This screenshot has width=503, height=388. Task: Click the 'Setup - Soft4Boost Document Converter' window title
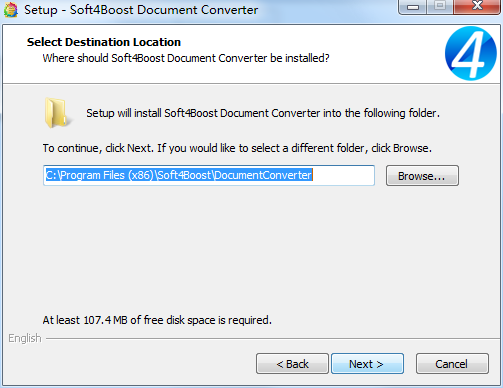tap(141, 10)
